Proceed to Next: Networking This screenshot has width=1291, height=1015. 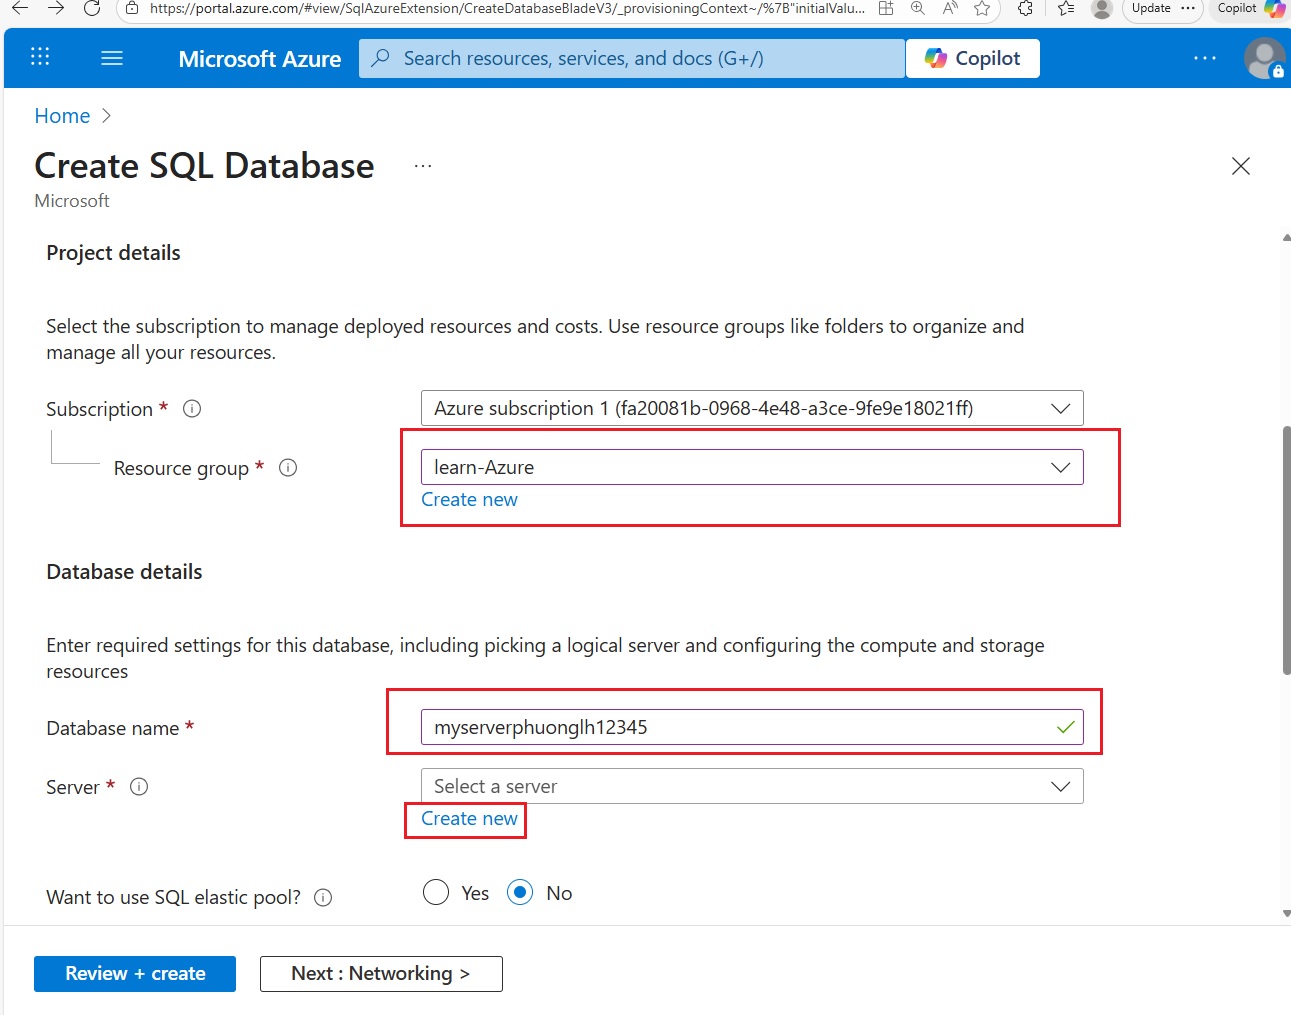coord(381,973)
